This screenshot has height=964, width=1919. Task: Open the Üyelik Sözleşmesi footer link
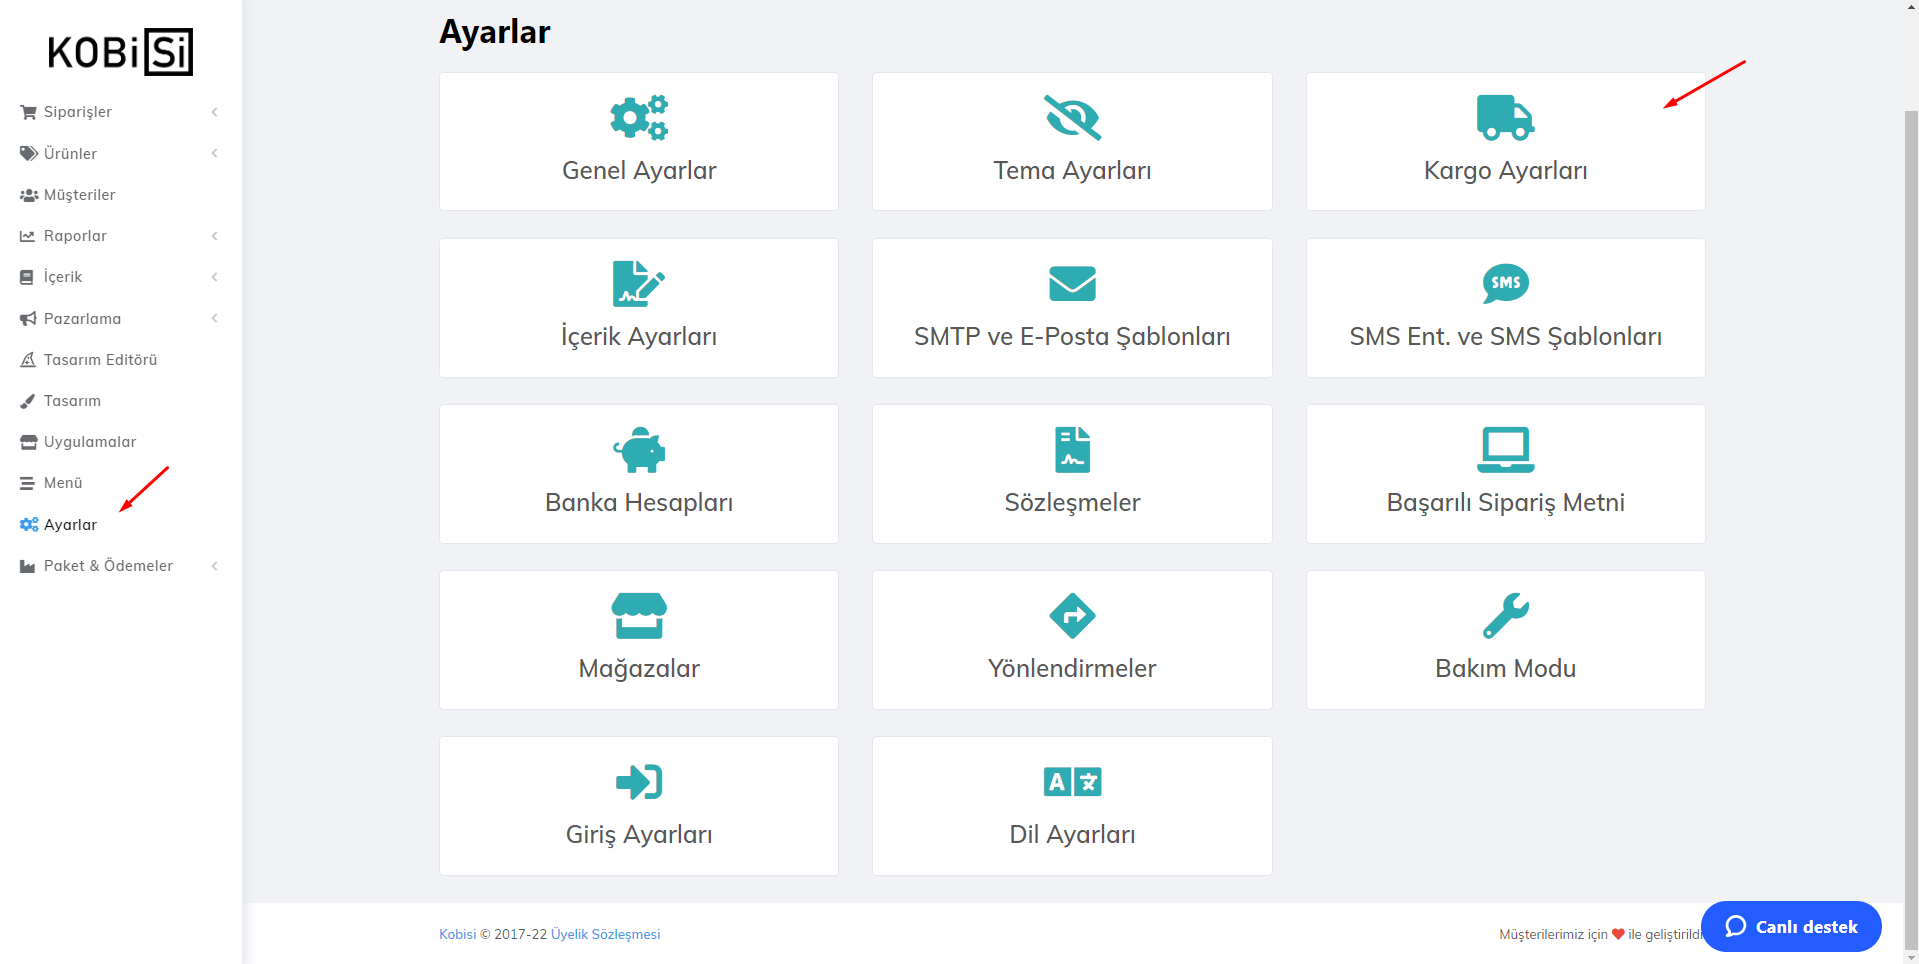[x=605, y=934]
